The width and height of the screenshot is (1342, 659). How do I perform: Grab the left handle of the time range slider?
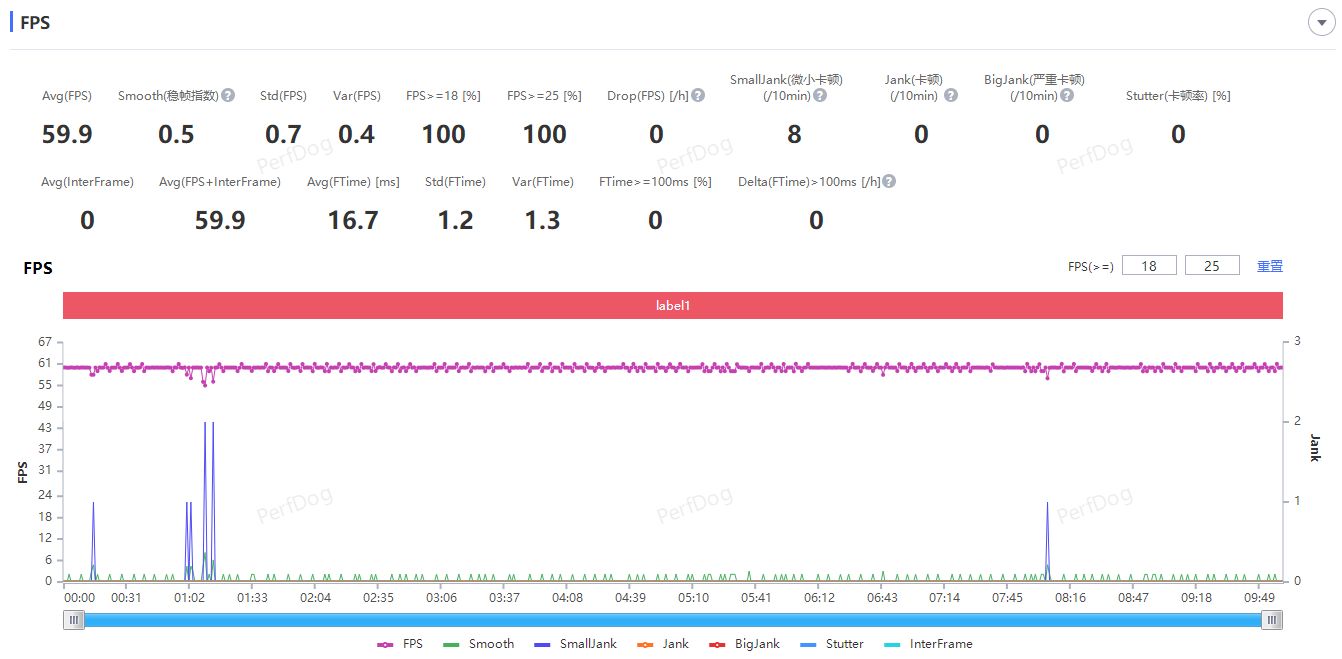pyautogui.click(x=74, y=620)
